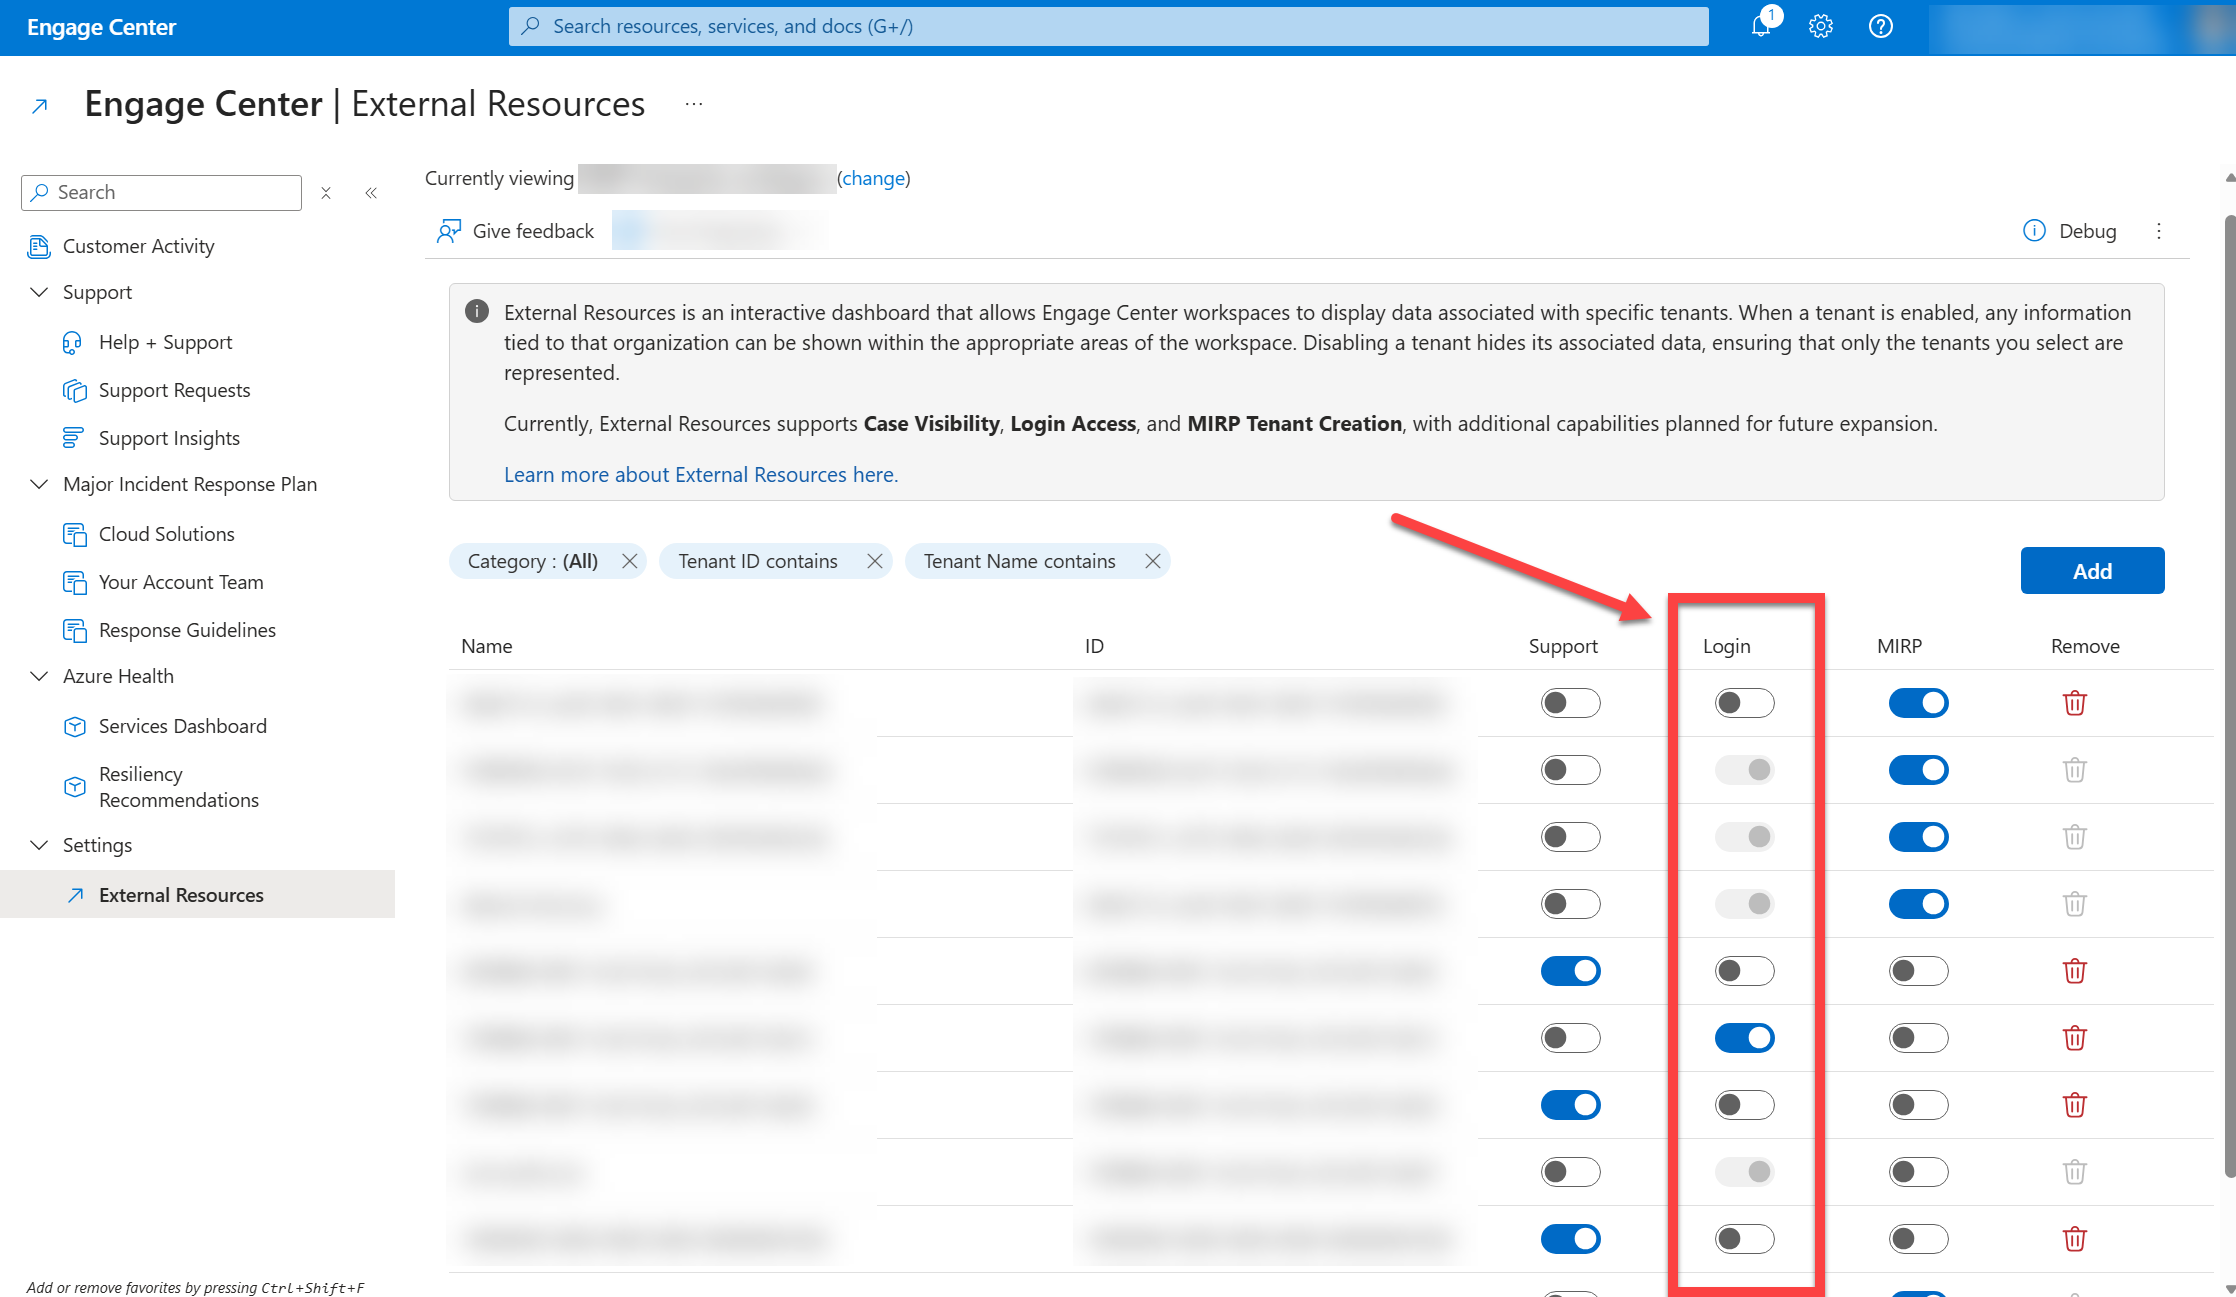Click the Support Requests icon
Screen dimensions: 2236x1297
[x=75, y=391]
